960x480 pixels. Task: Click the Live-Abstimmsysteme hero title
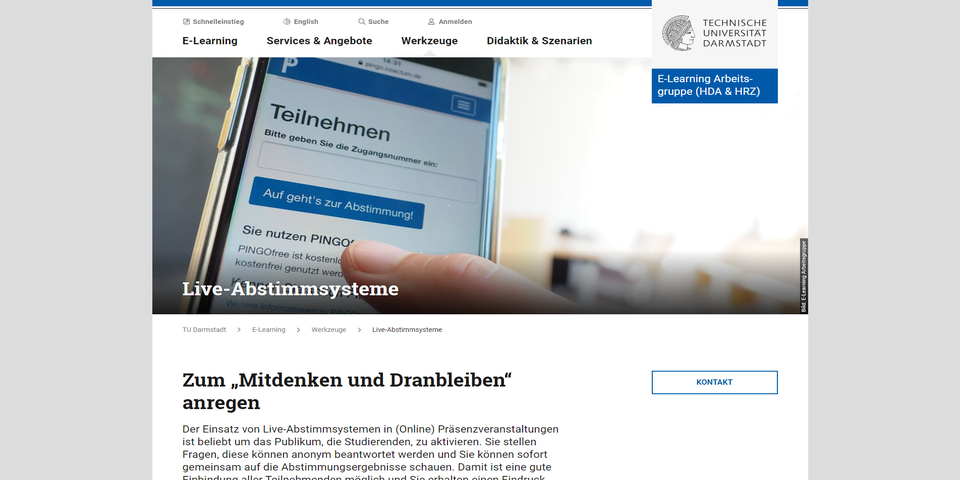pyautogui.click(x=290, y=288)
